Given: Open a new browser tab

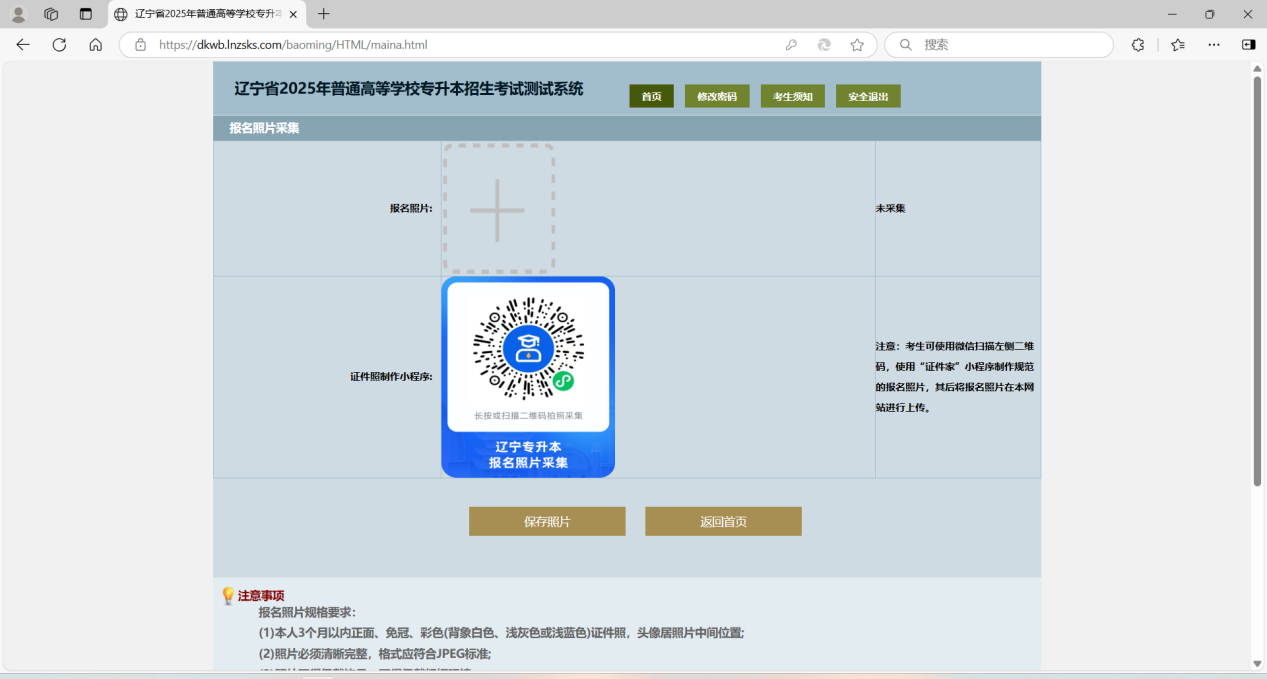Looking at the screenshot, I should pos(323,14).
